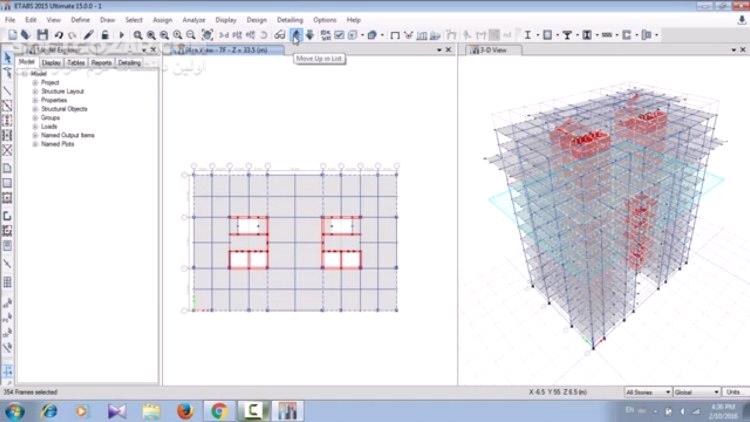Switch to the Tables tab in explorer
Screen dimensions: 750x422
pos(76,63)
